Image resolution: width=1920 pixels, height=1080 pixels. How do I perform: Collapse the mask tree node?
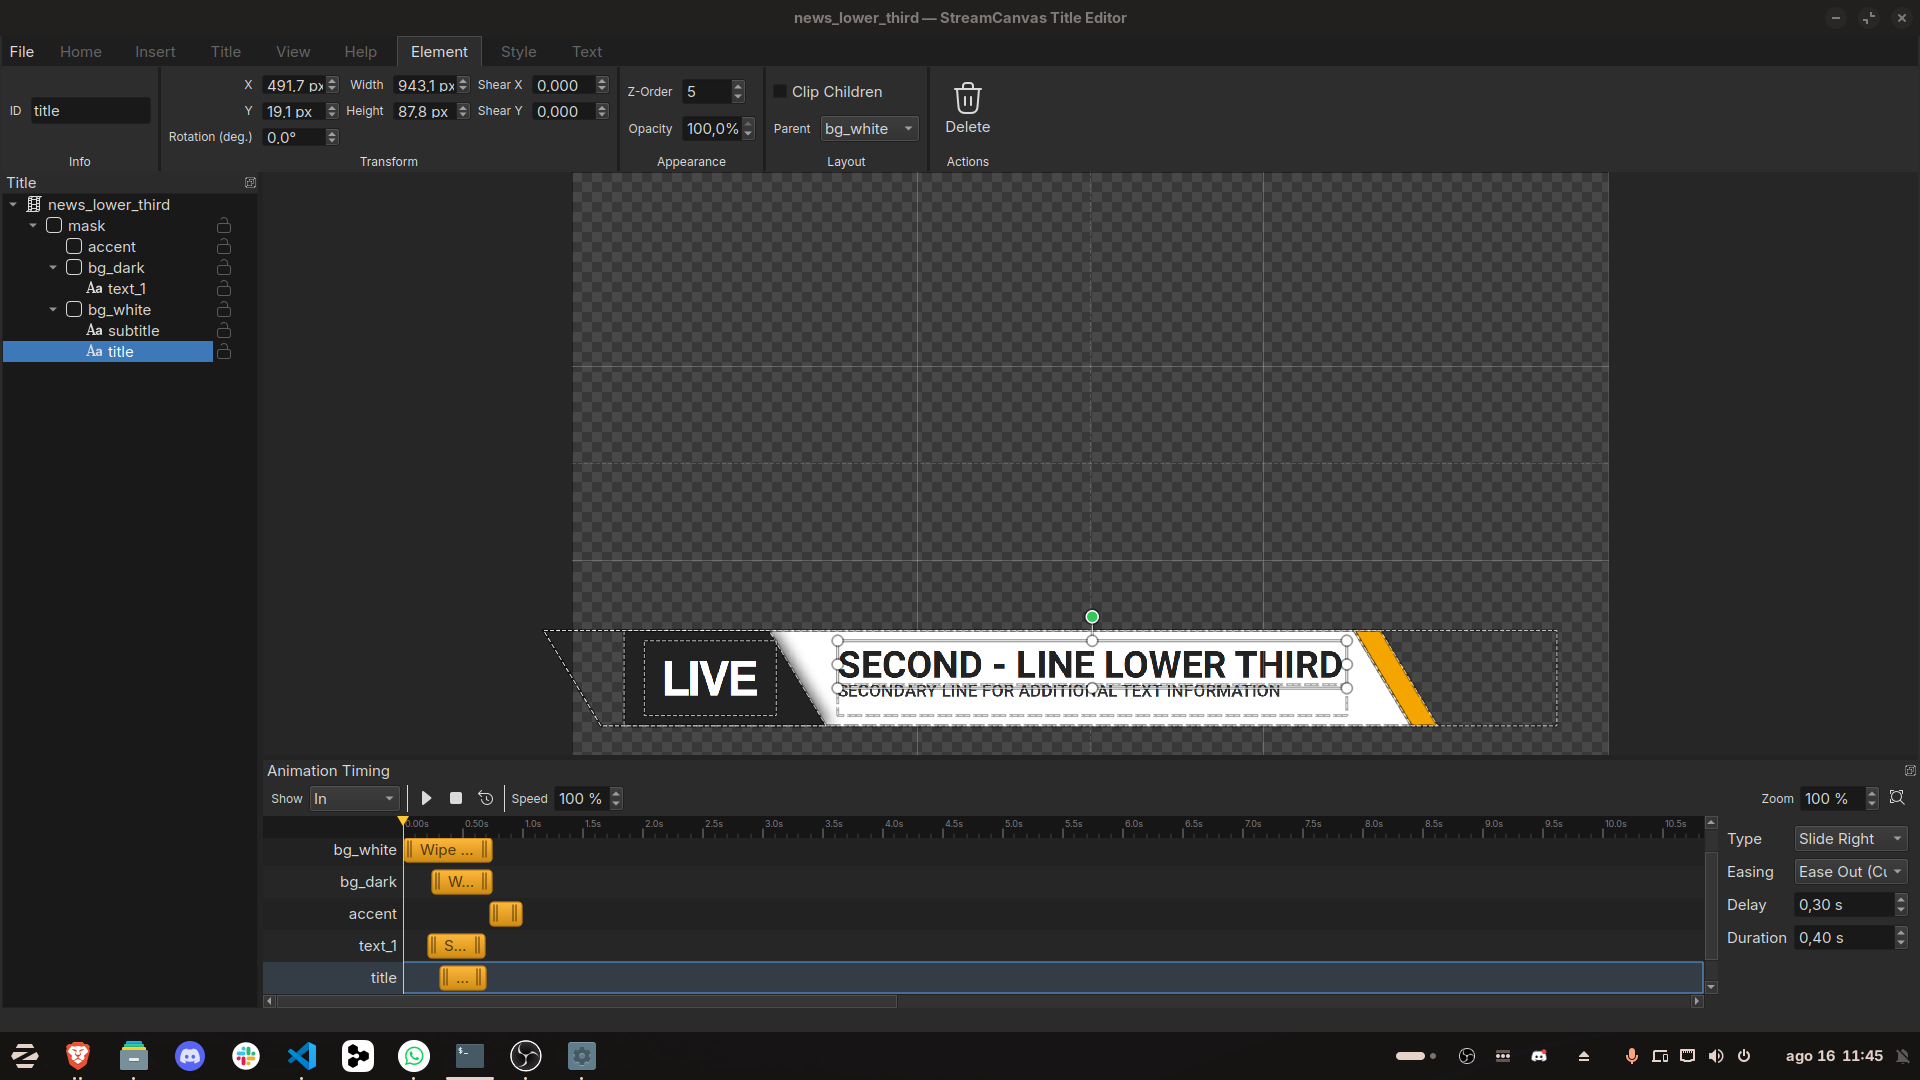[x=33, y=226]
